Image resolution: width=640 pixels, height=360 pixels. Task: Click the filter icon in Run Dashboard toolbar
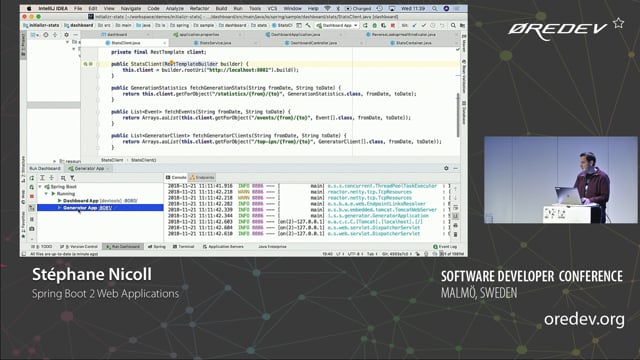pos(72,178)
